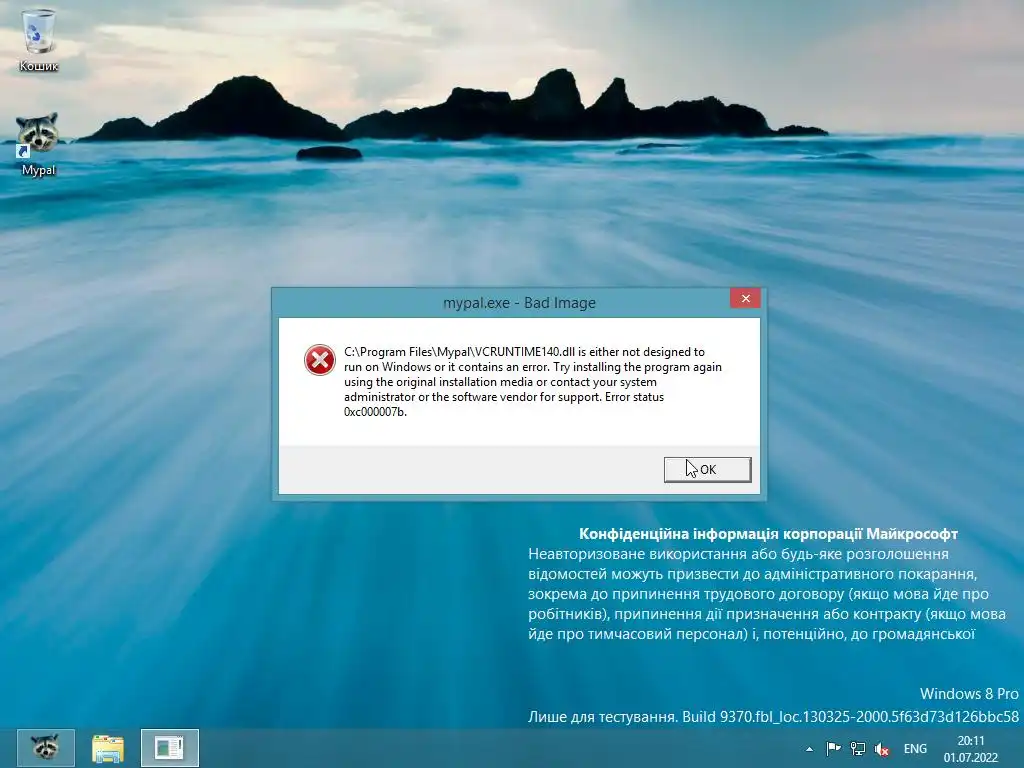Open Action Center flag icon
The width and height of the screenshot is (1024, 768).
[x=833, y=749]
